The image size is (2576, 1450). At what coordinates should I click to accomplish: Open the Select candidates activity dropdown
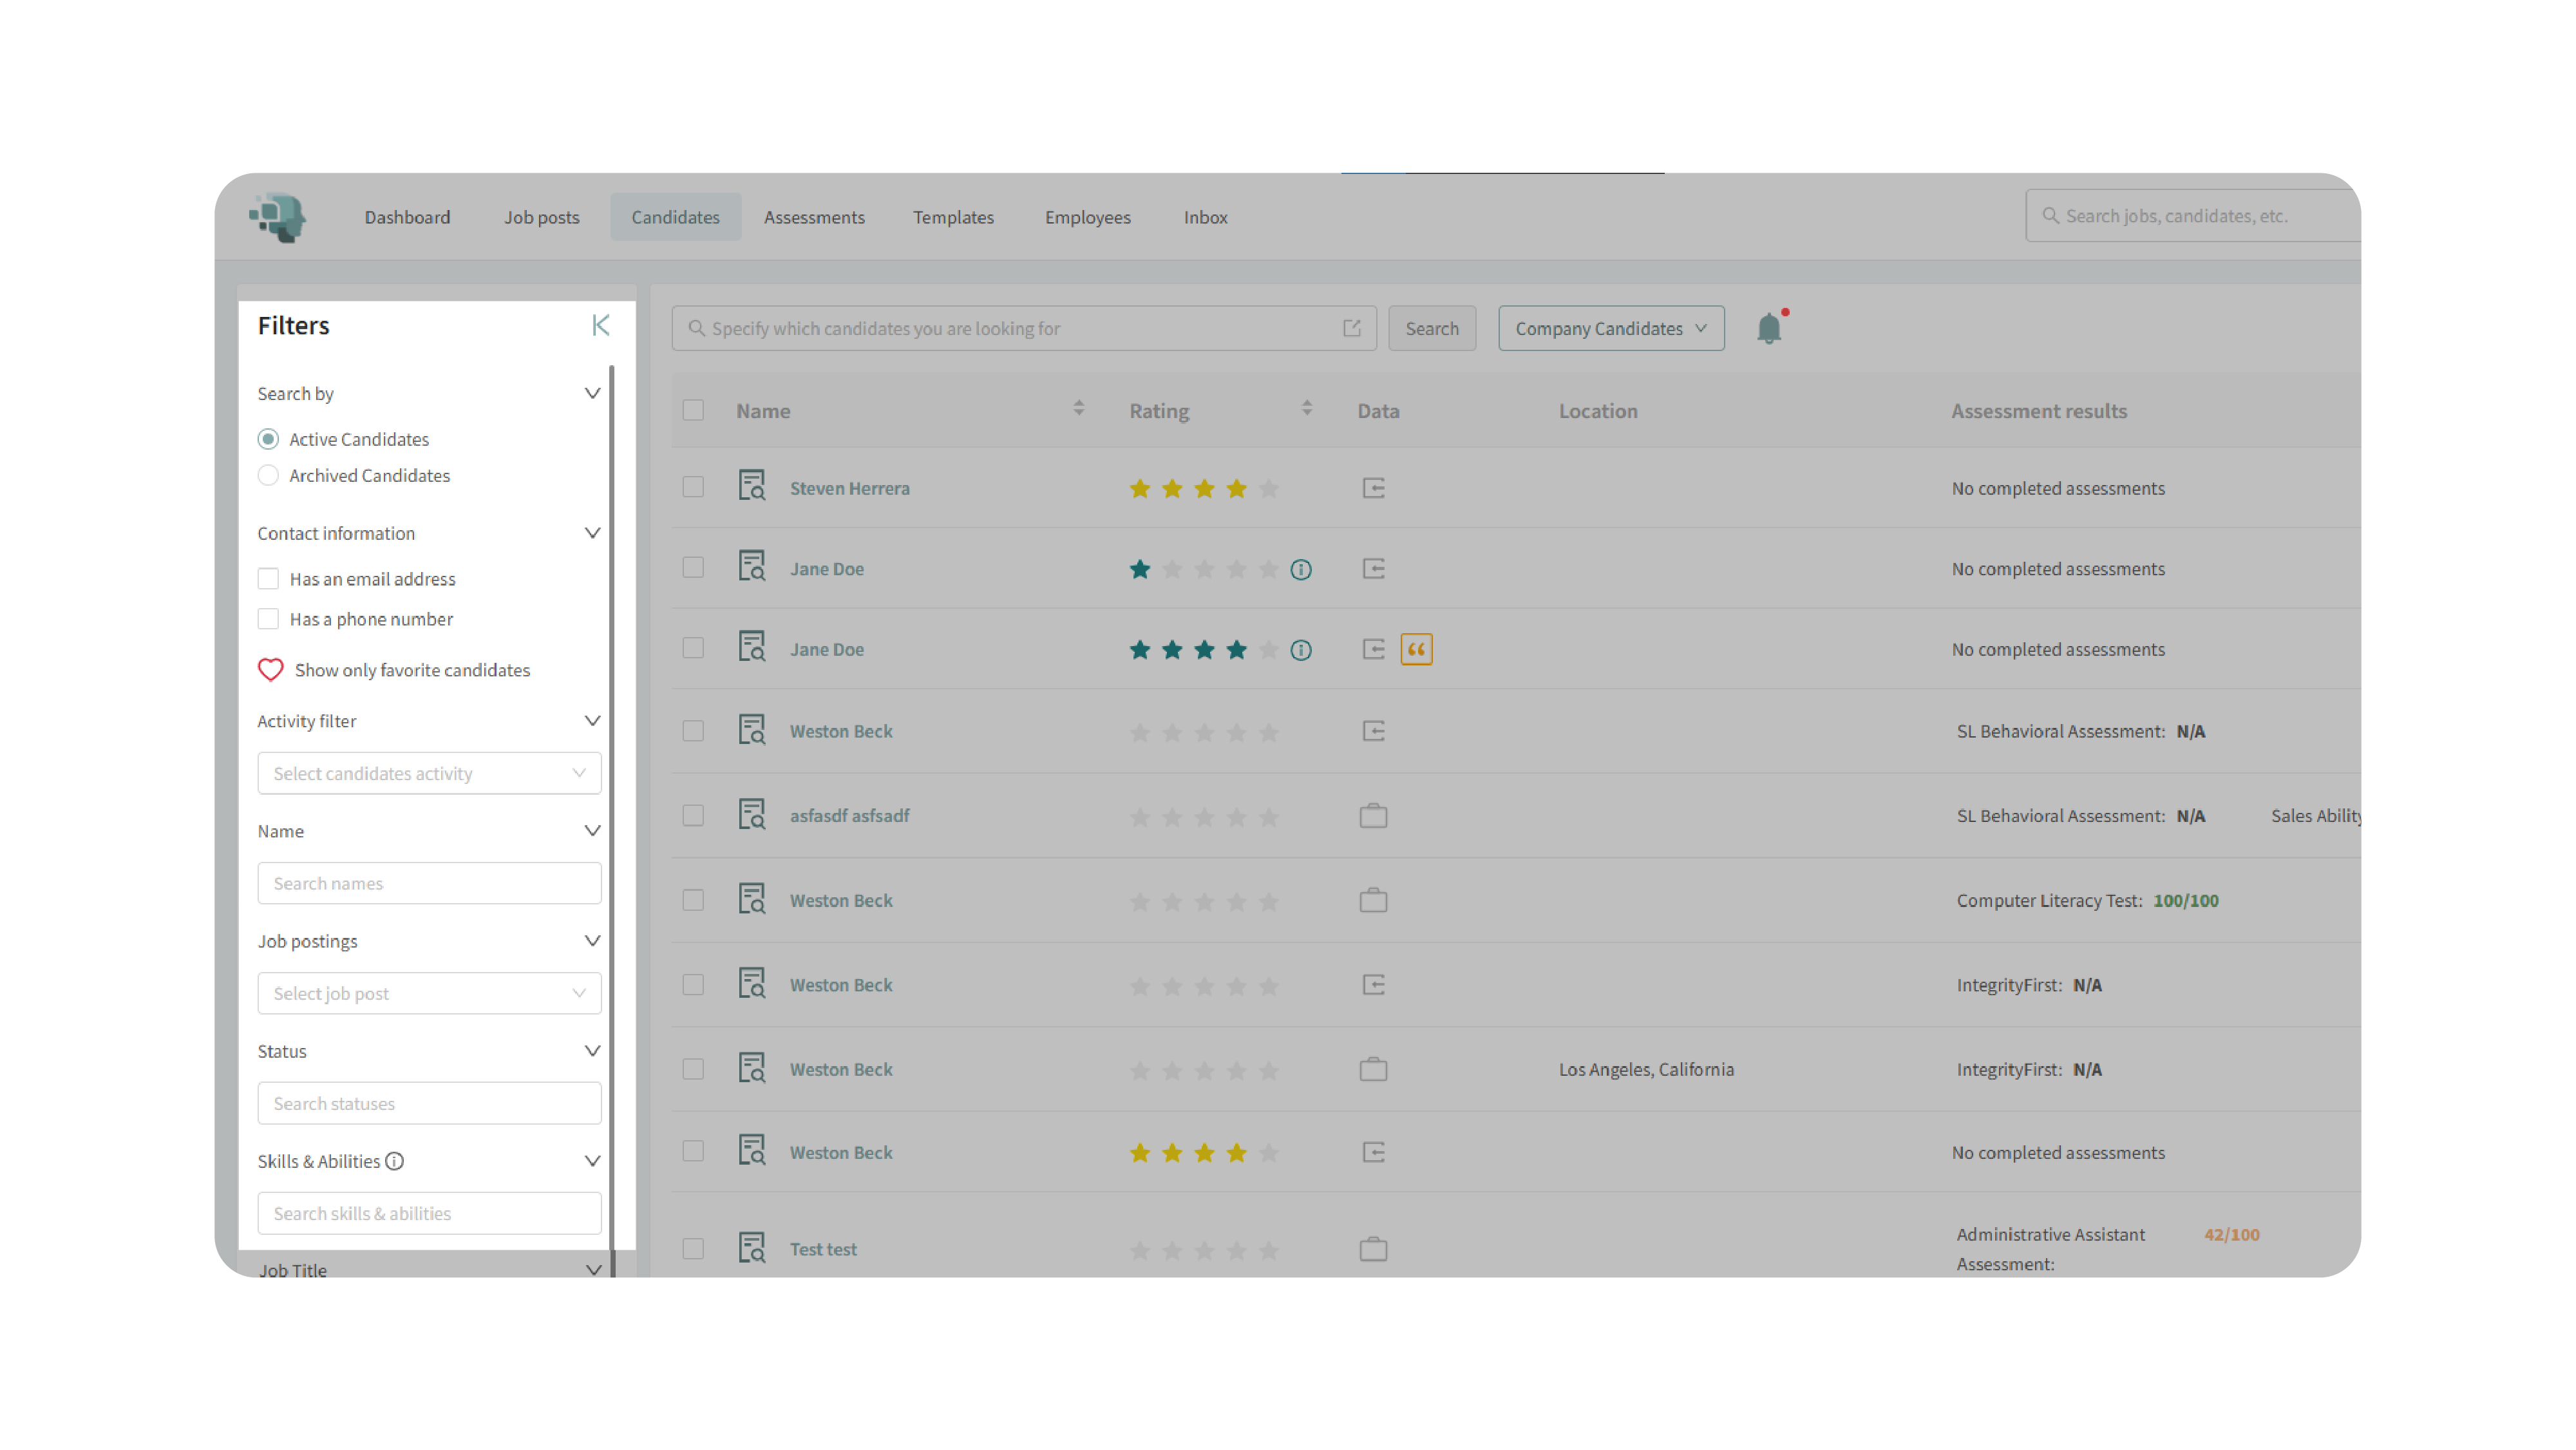click(429, 773)
